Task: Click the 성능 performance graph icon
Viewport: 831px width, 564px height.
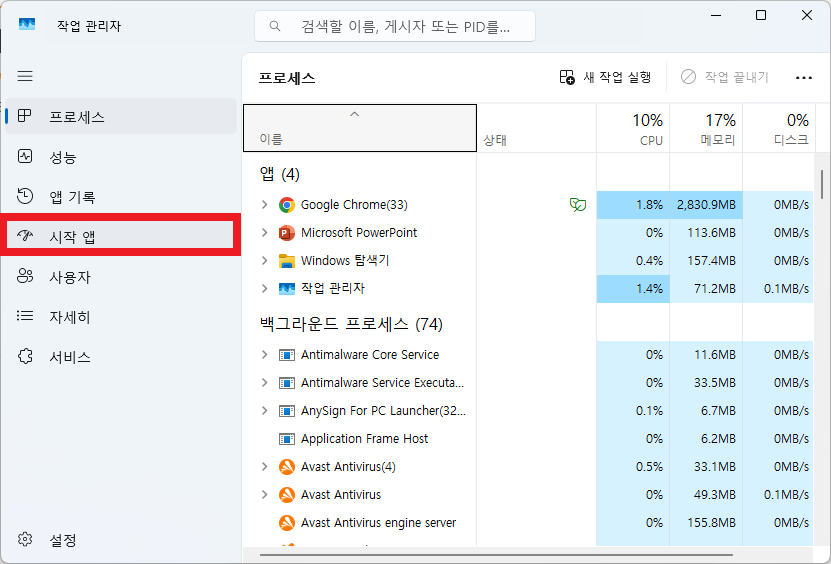Action: click(25, 156)
